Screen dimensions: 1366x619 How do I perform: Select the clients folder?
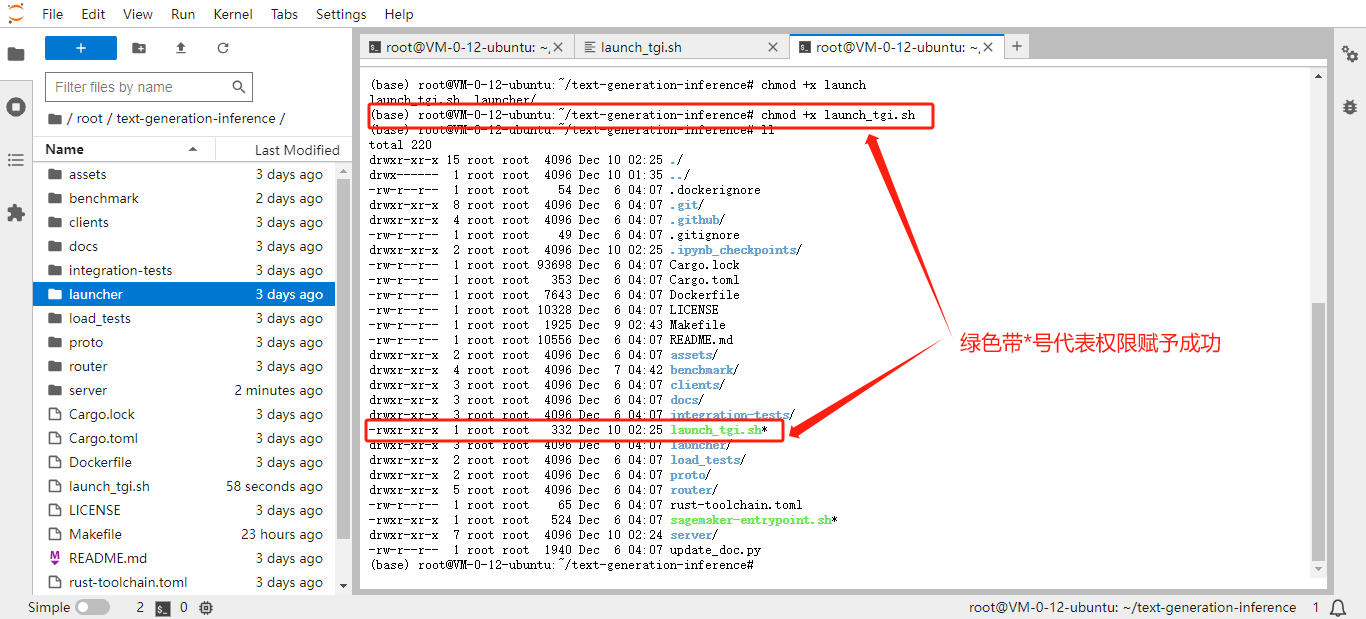184,222
